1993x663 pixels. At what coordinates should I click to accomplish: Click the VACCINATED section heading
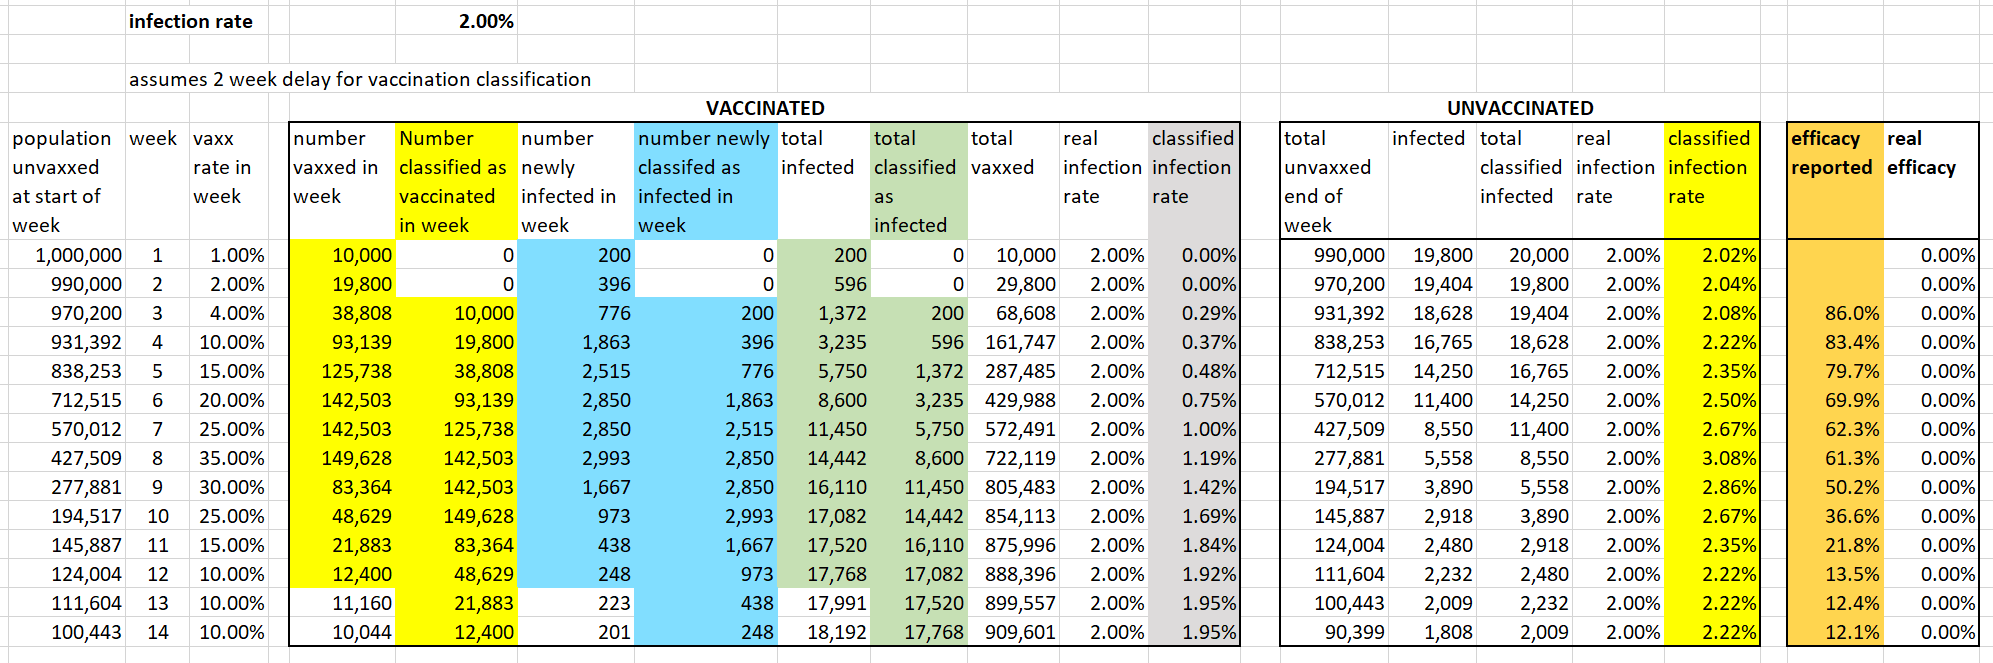point(764,108)
